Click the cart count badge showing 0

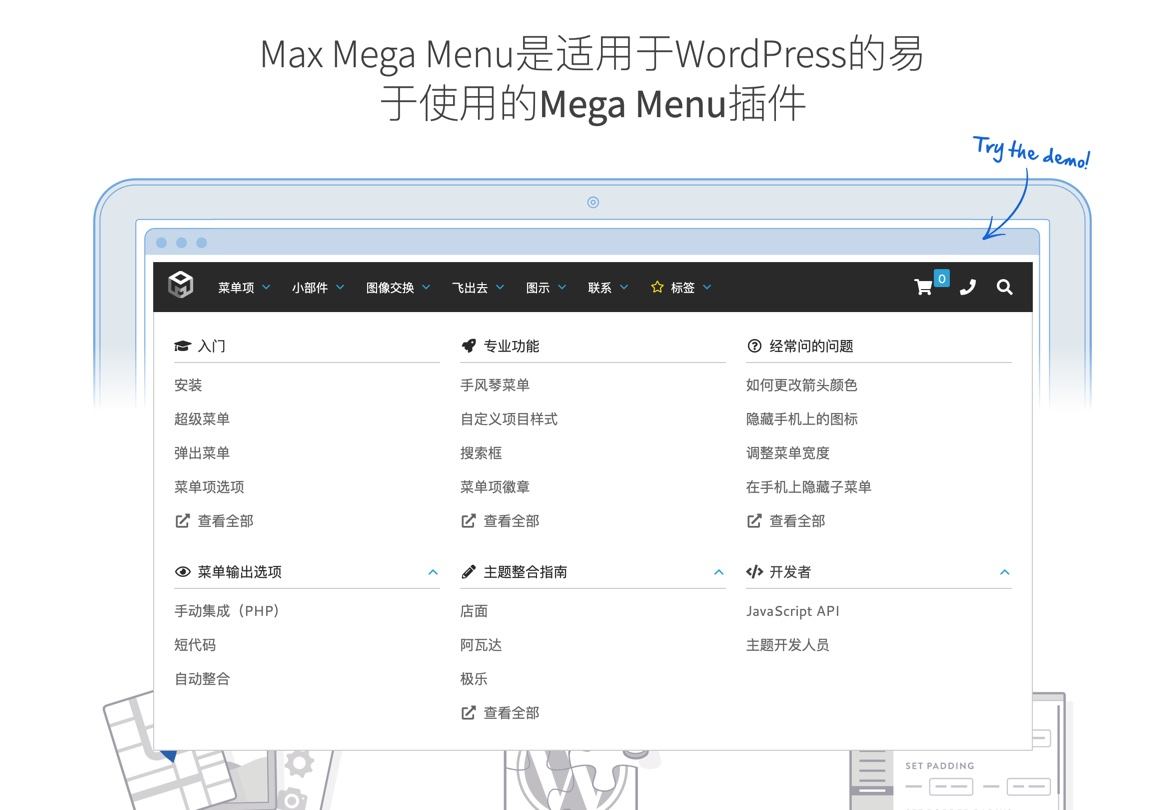pyautogui.click(x=941, y=279)
